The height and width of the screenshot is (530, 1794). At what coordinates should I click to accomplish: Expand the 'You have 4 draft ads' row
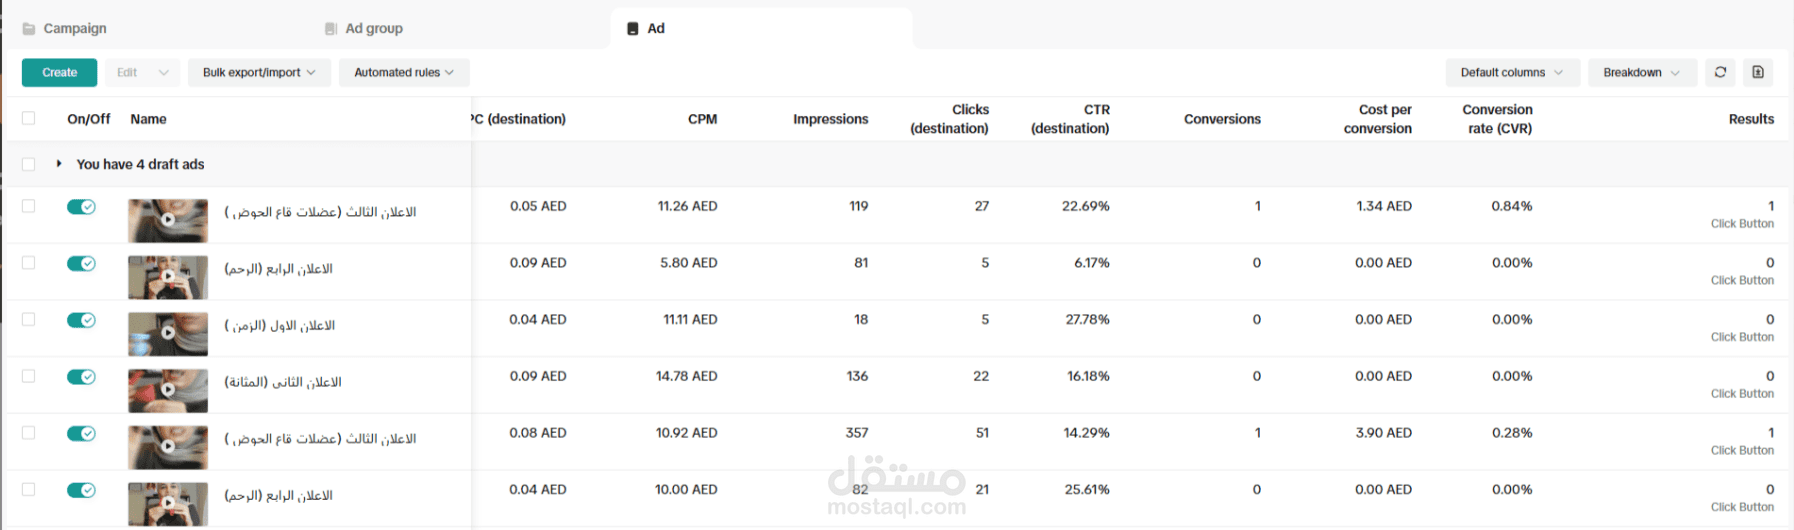coord(59,163)
